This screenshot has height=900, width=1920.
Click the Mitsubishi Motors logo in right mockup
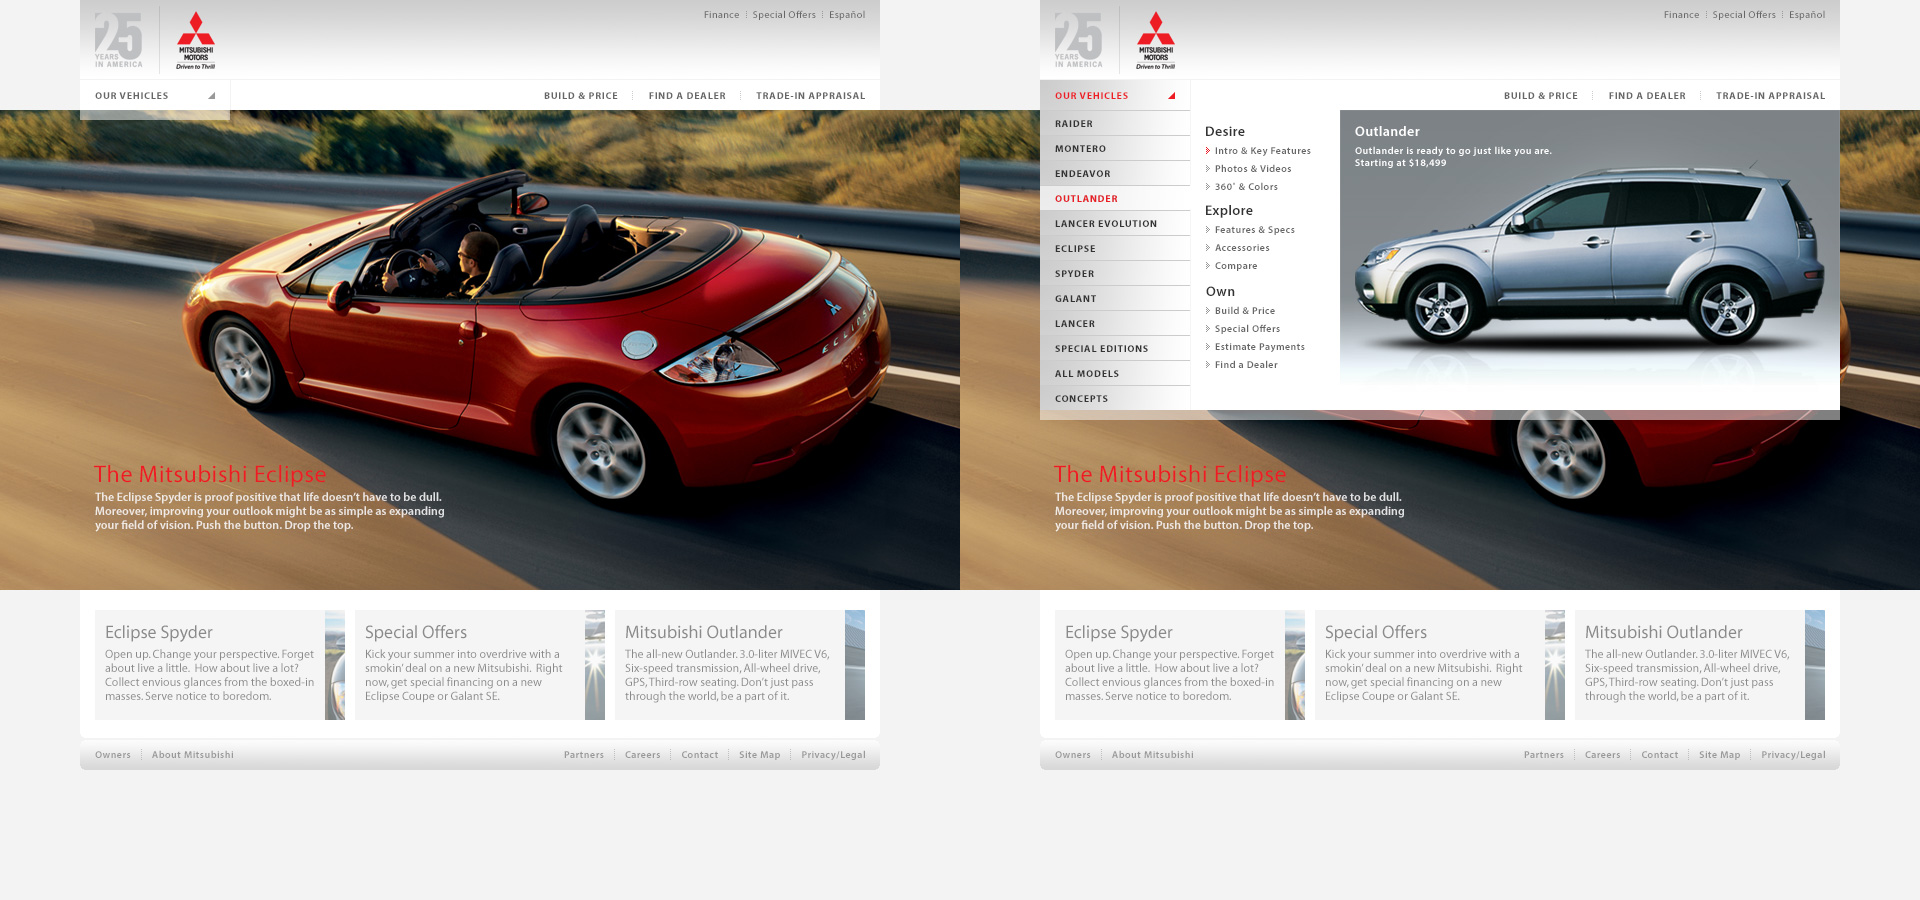(1156, 40)
